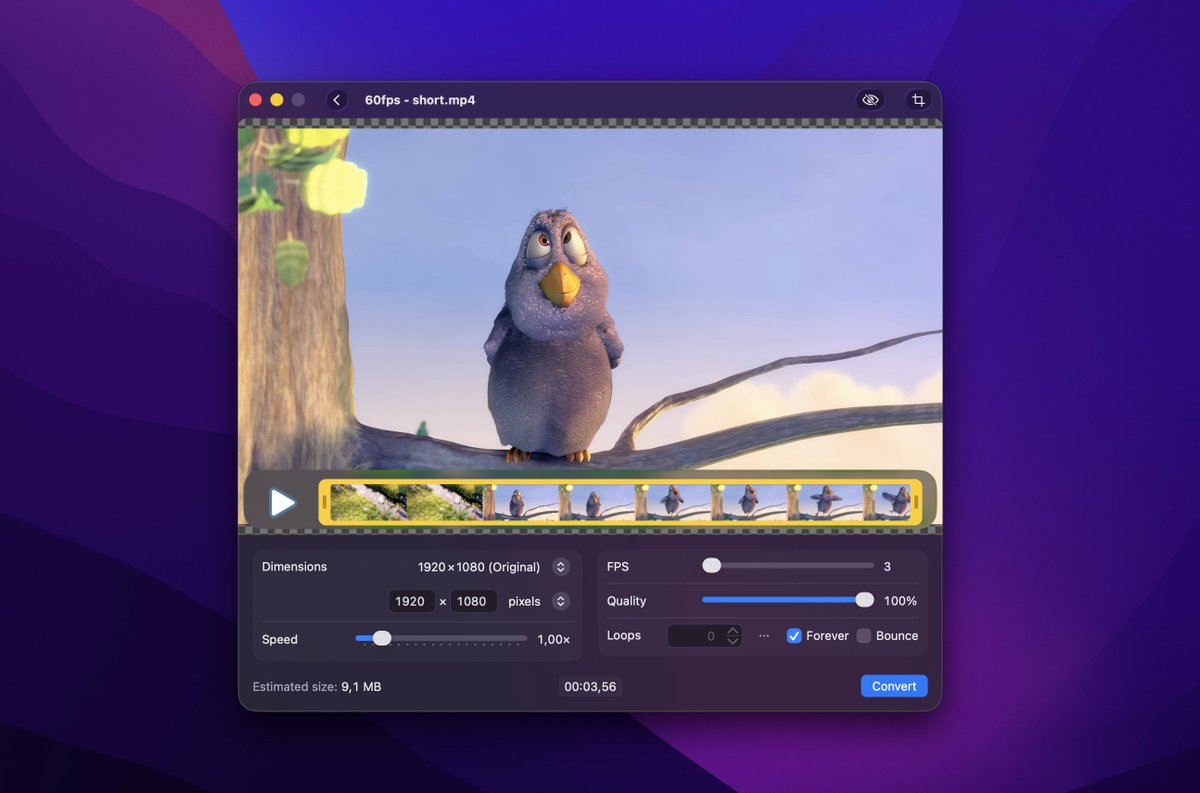Viewport: 1200px width, 793px height.
Task: Click the left trim handle of the timeline
Action: click(324, 502)
